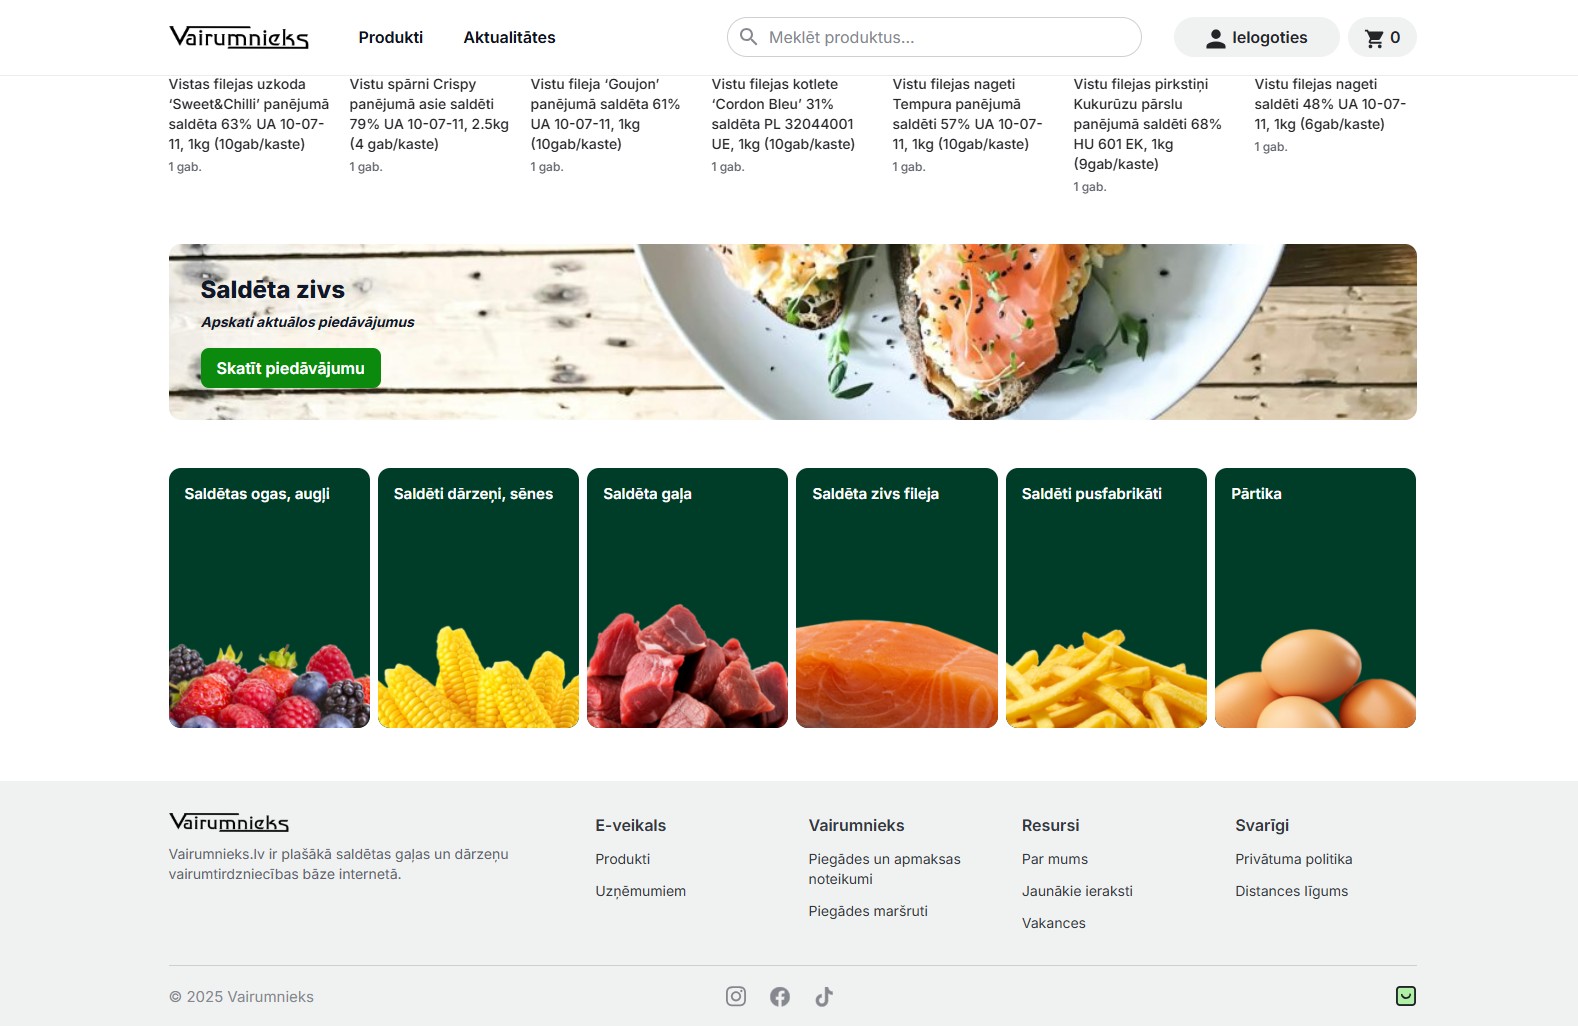Click the user icon beside Ielogoties
Image resolution: width=1578 pixels, height=1026 pixels.
pyautogui.click(x=1215, y=38)
